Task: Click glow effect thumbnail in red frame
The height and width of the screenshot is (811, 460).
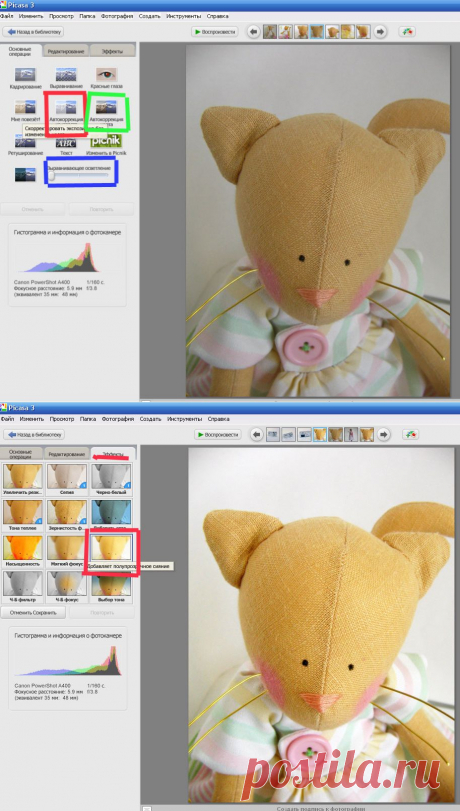Action: [x=112, y=548]
